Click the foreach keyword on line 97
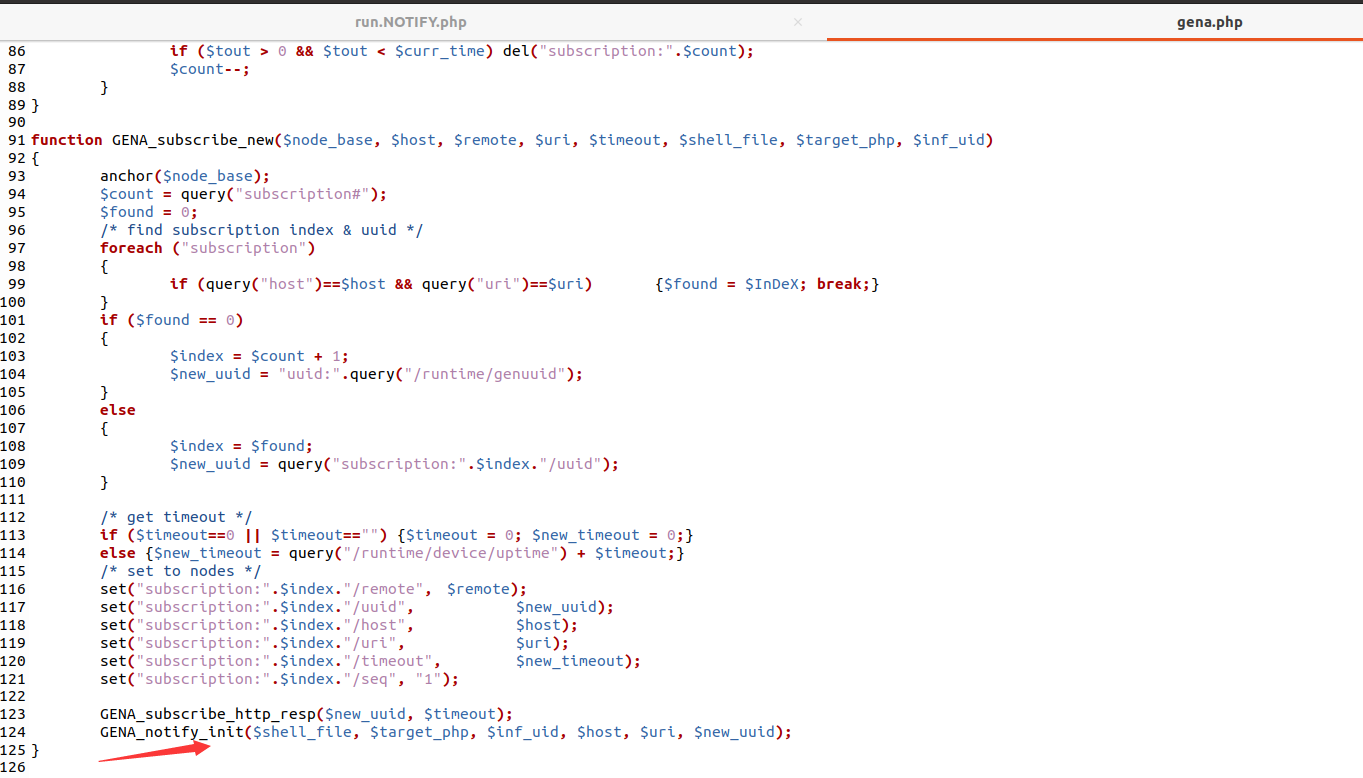Image resolution: width=1363 pixels, height=778 pixels. click(131, 248)
